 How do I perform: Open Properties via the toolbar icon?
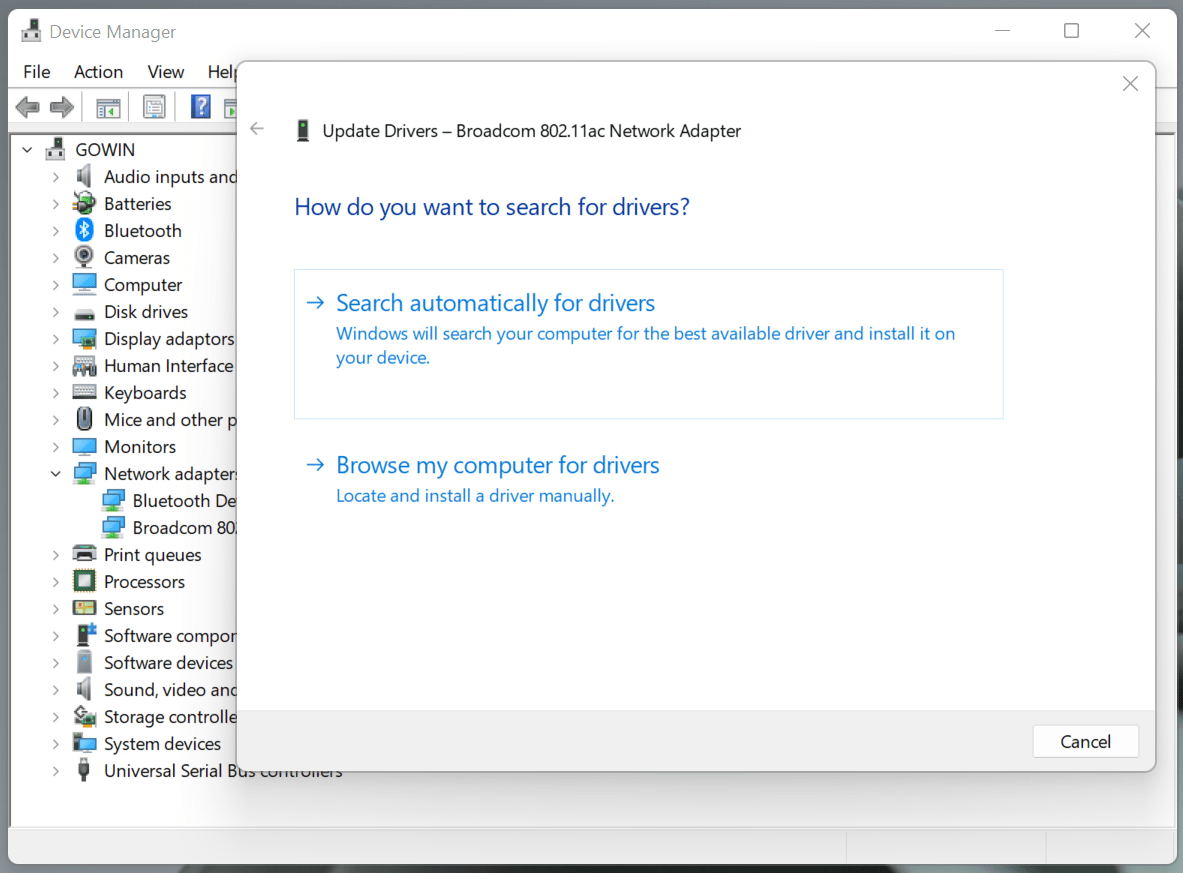(154, 107)
